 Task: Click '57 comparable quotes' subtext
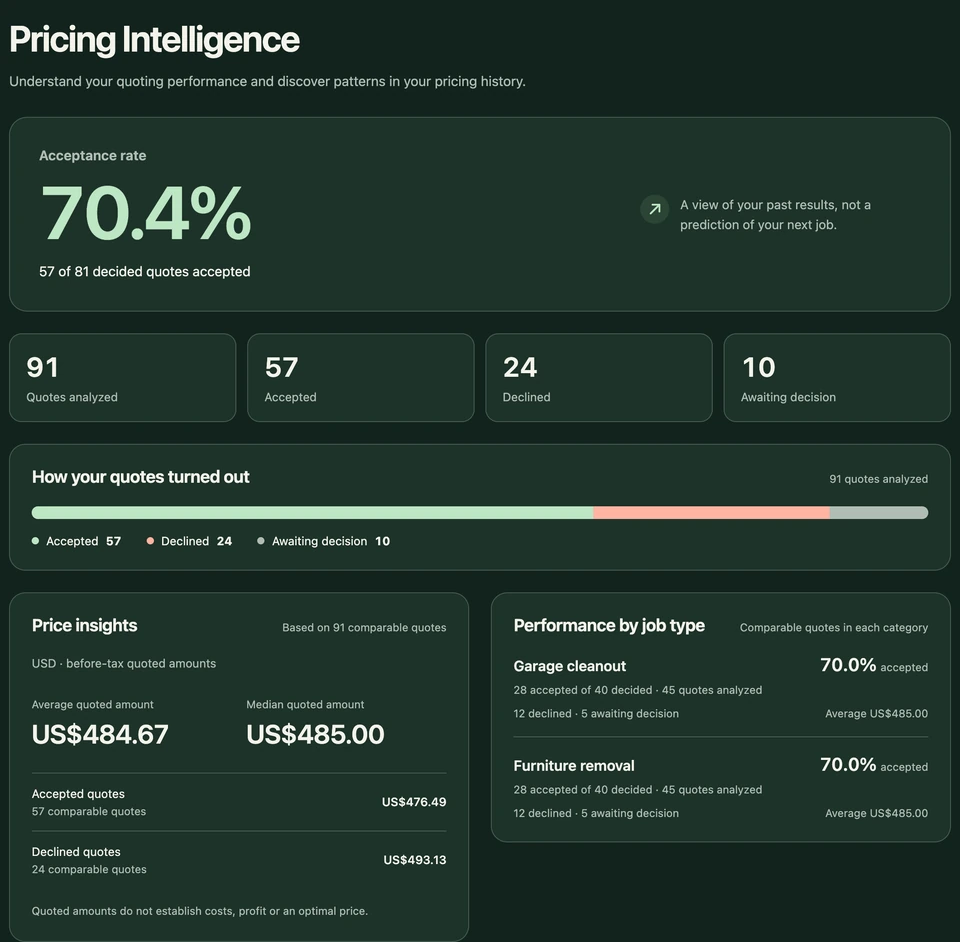tap(89, 812)
